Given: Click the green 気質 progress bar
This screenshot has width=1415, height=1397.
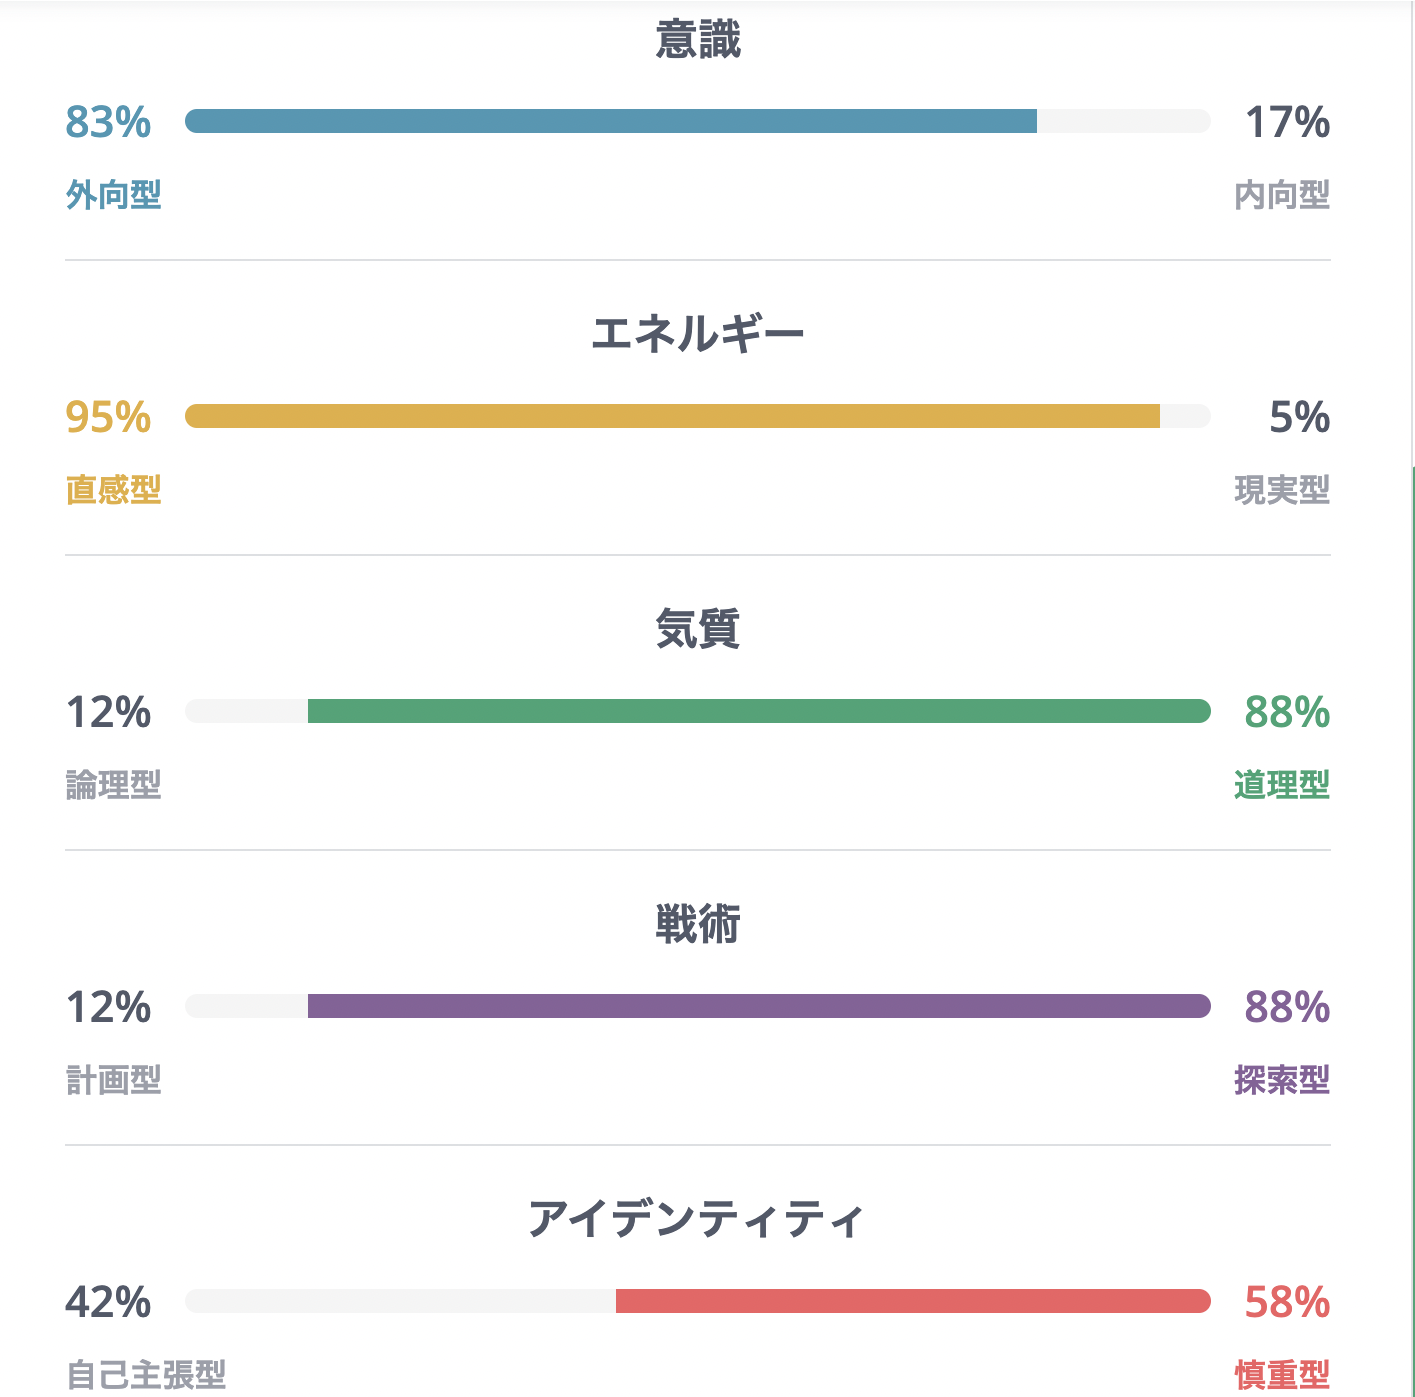Looking at the screenshot, I should point(759,711).
